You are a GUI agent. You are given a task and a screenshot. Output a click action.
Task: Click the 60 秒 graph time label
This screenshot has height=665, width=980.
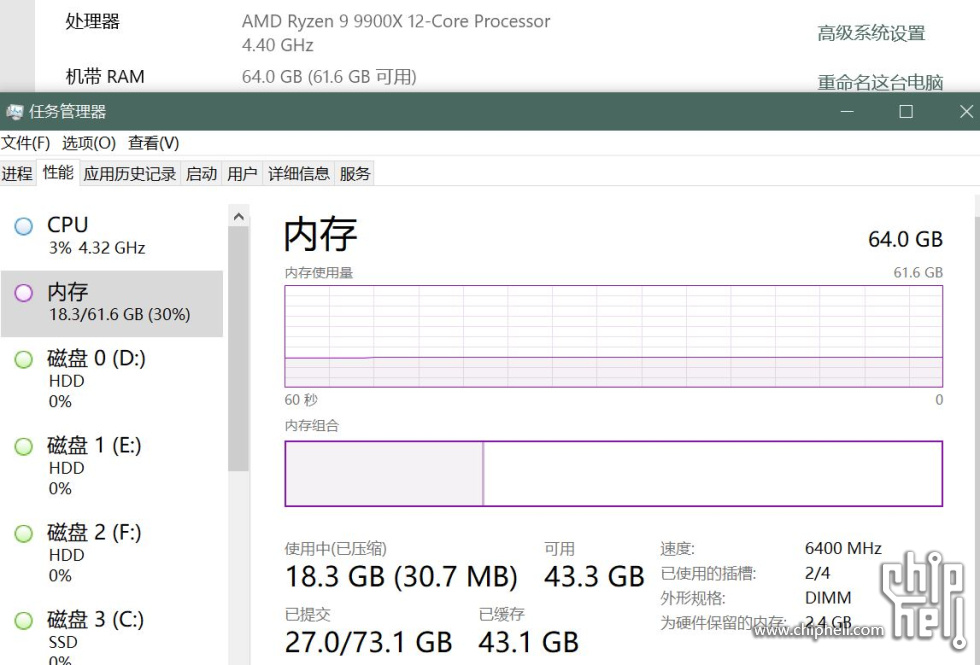(301, 400)
